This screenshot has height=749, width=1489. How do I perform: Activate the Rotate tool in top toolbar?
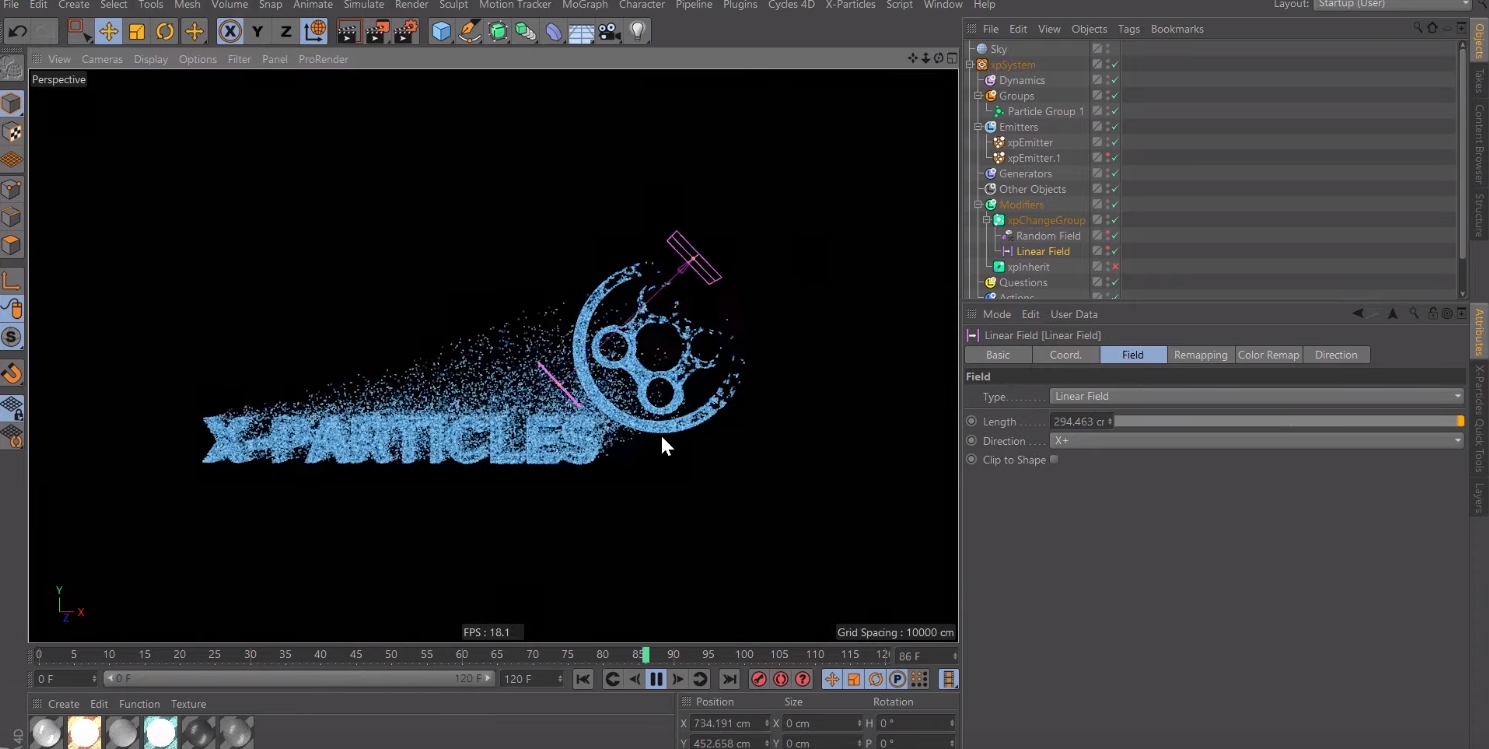(165, 32)
